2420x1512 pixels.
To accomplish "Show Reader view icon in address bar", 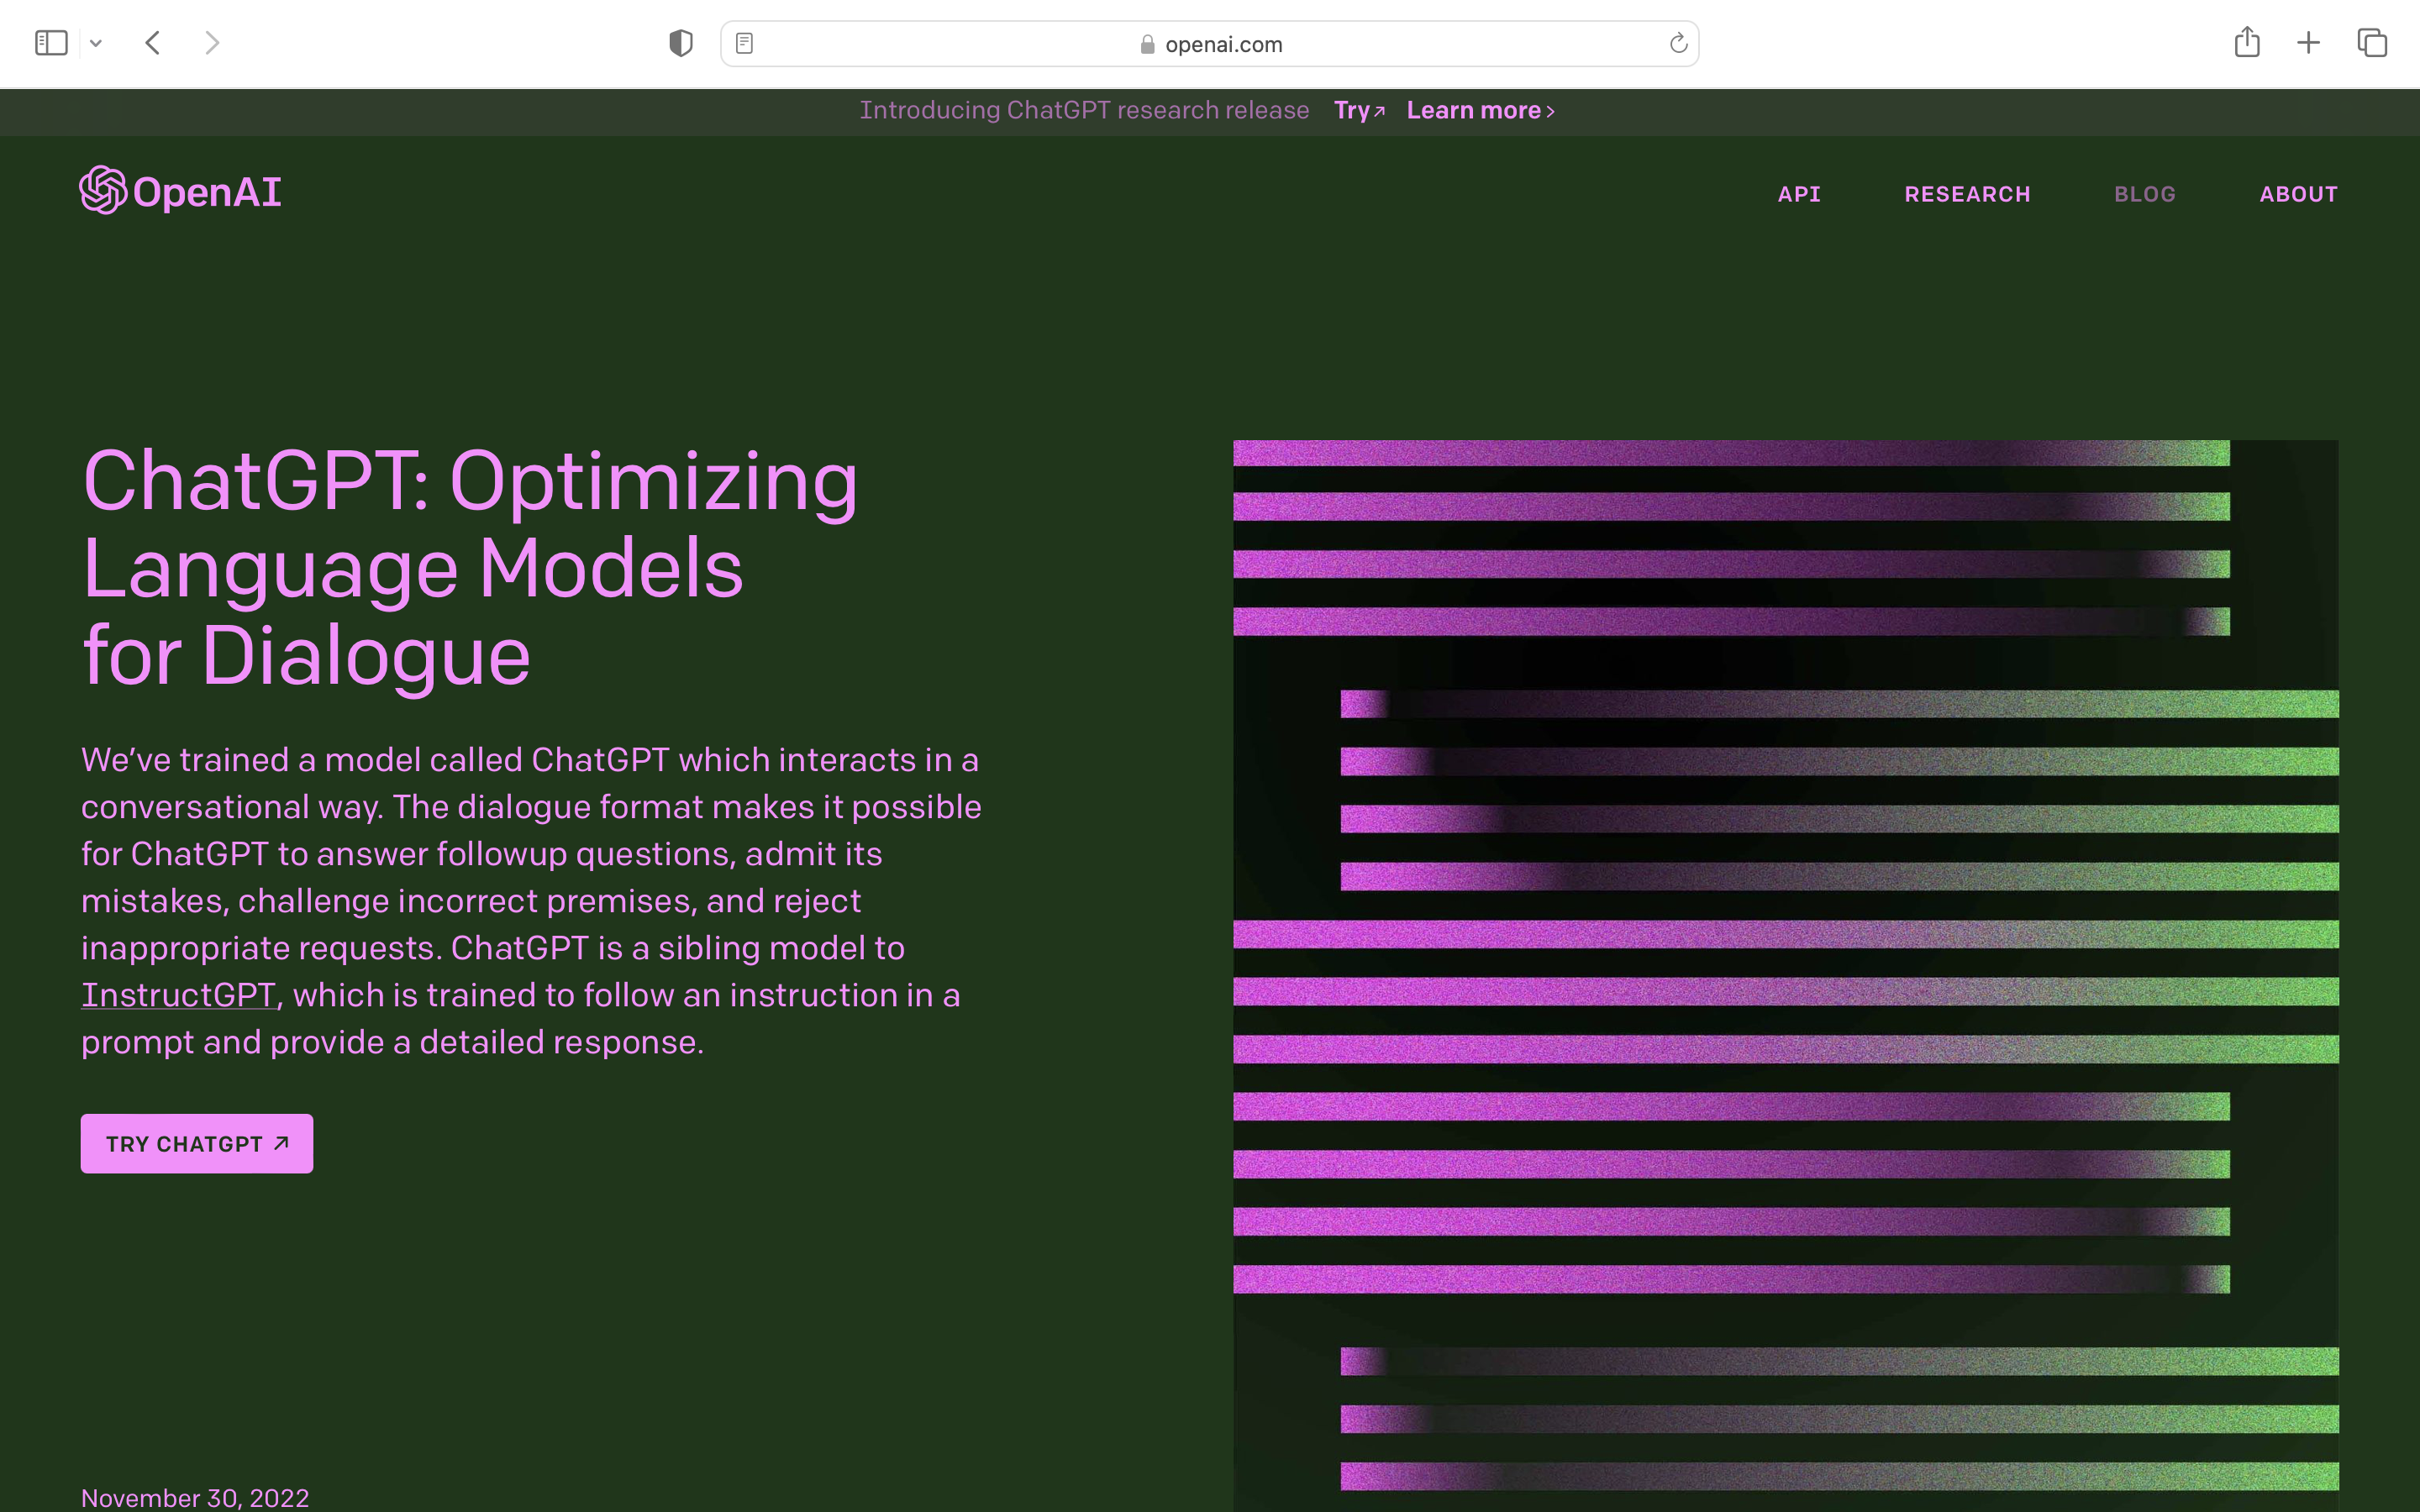I will point(744,43).
